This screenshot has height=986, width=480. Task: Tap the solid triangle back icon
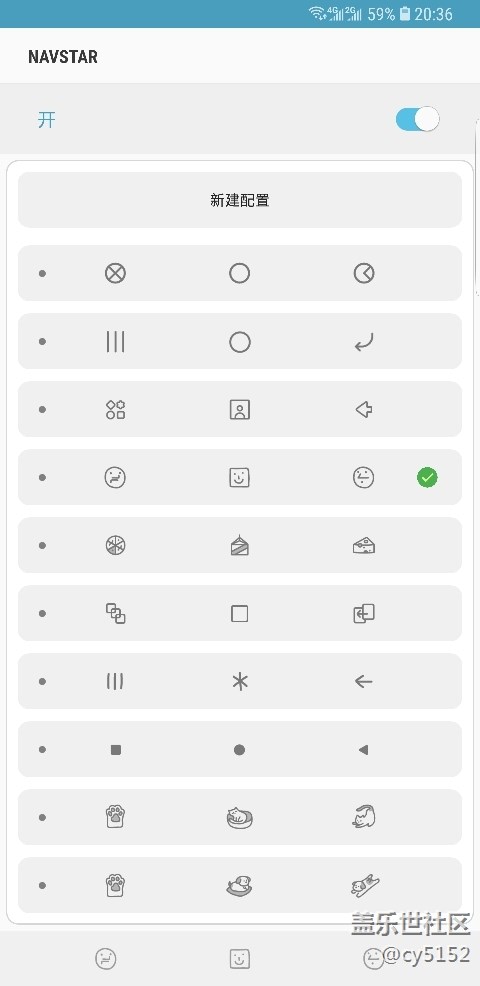tap(363, 750)
